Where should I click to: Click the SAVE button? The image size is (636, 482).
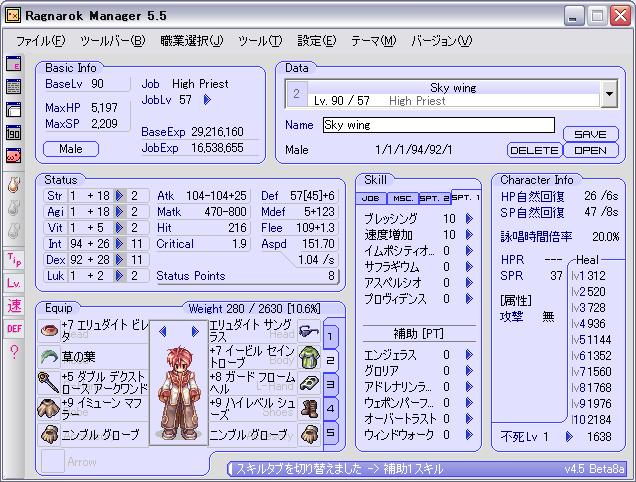pyautogui.click(x=591, y=134)
